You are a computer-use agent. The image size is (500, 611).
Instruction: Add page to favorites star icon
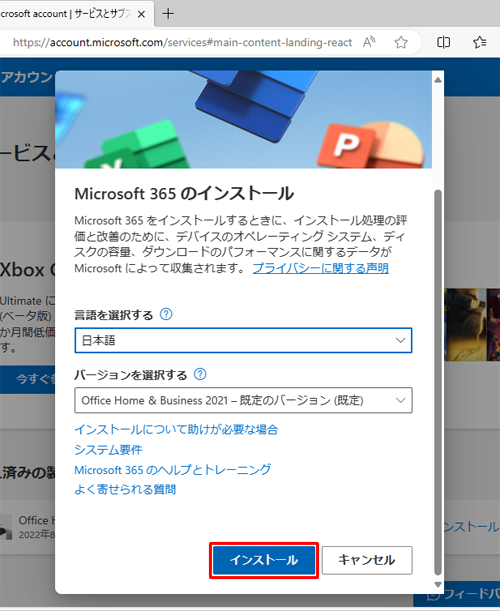[401, 42]
